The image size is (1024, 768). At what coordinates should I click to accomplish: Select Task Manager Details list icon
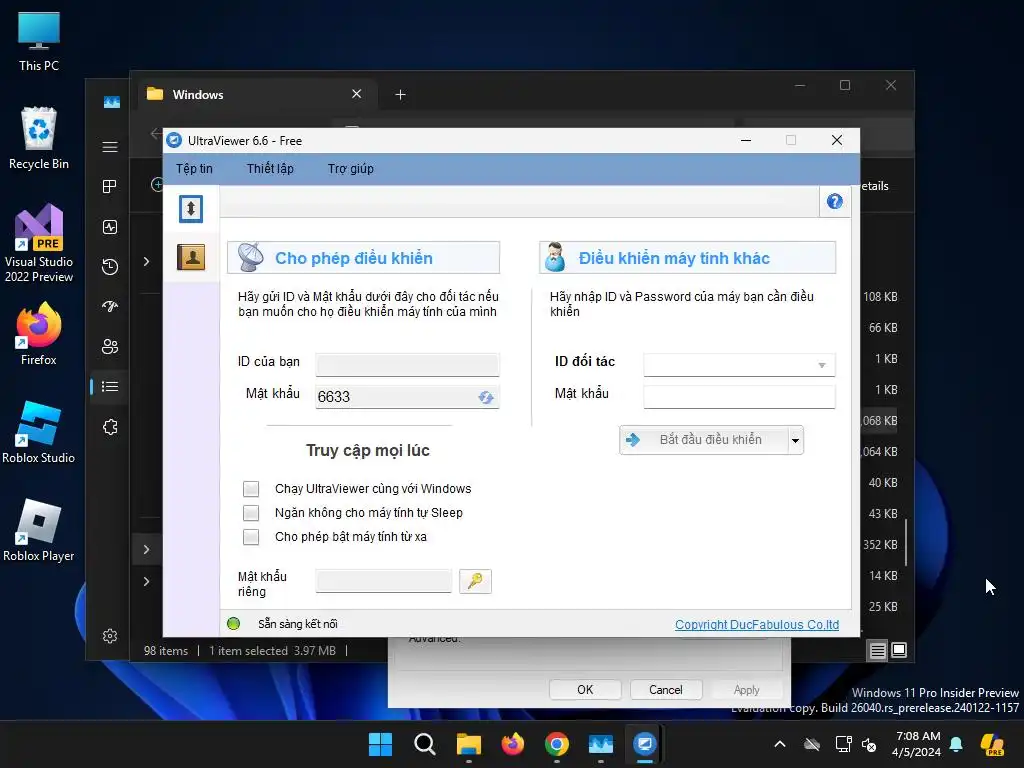110,387
